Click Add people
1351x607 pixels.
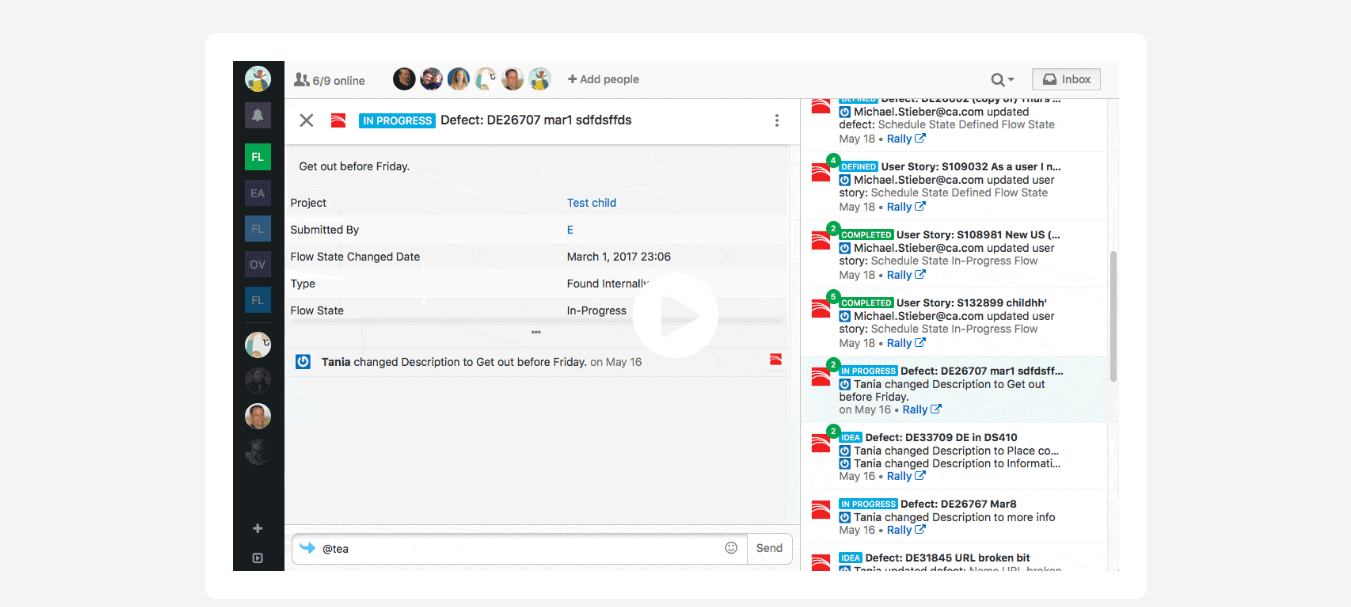click(603, 79)
